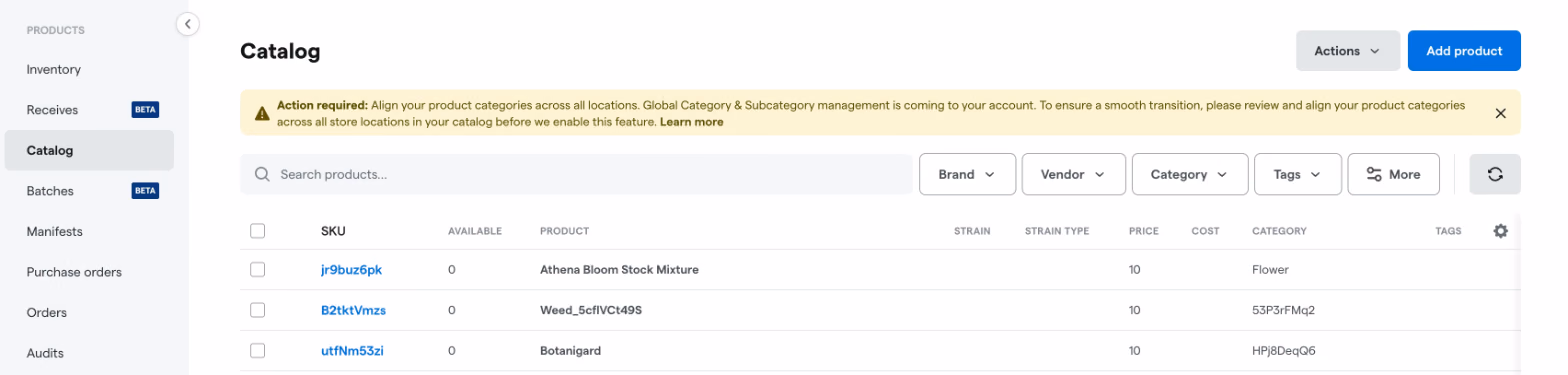Open Receives in sidebar
The width and height of the screenshot is (1568, 375).
coord(52,110)
